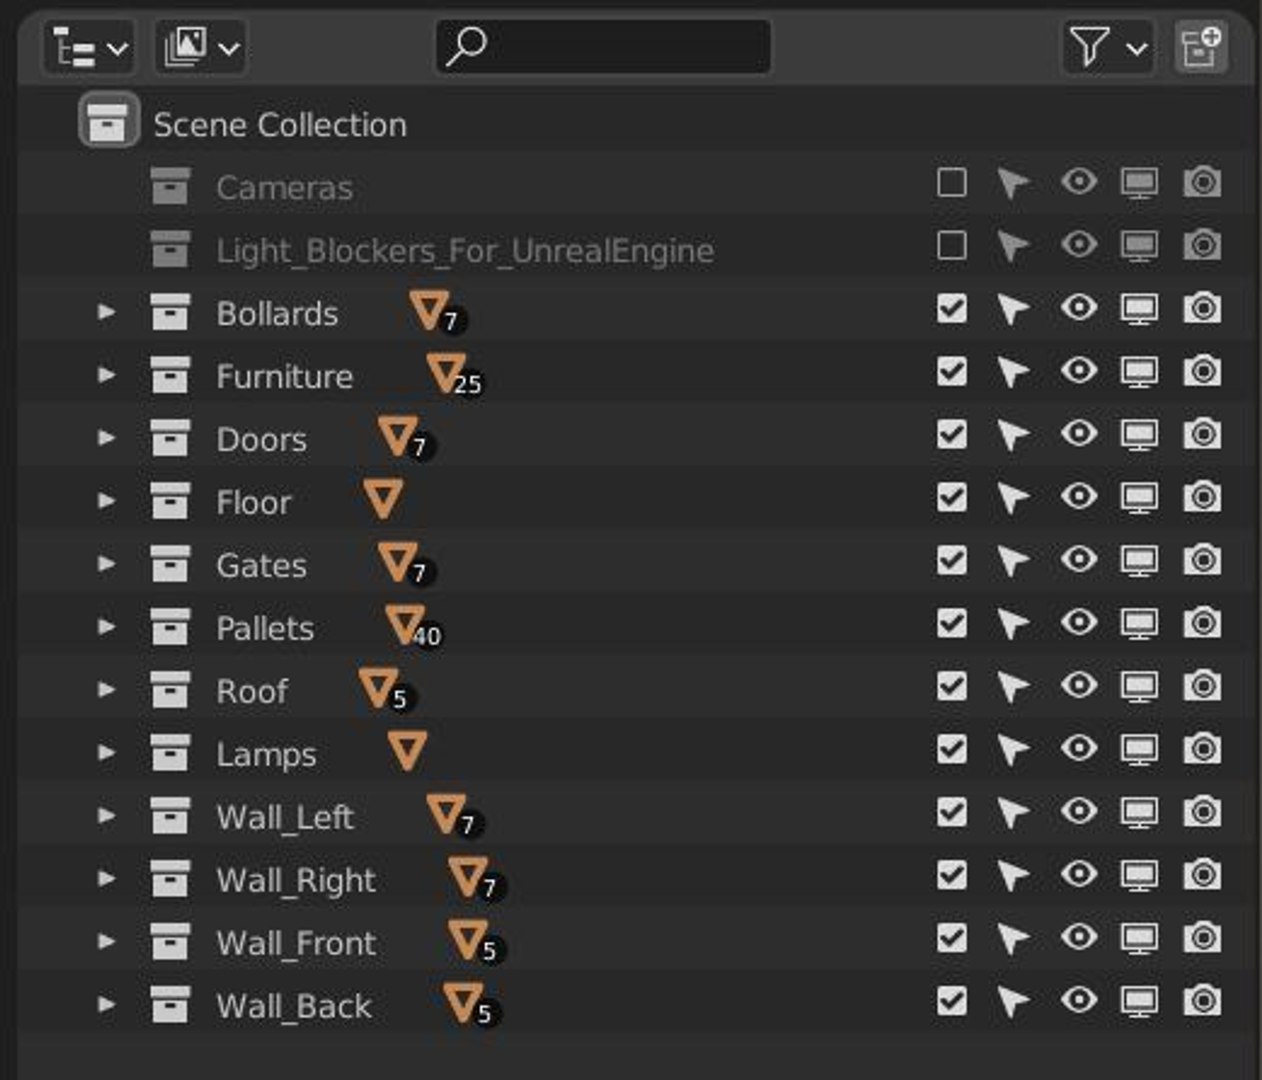Expand the Bollards collection
Image resolution: width=1262 pixels, height=1080 pixels.
[x=106, y=312]
